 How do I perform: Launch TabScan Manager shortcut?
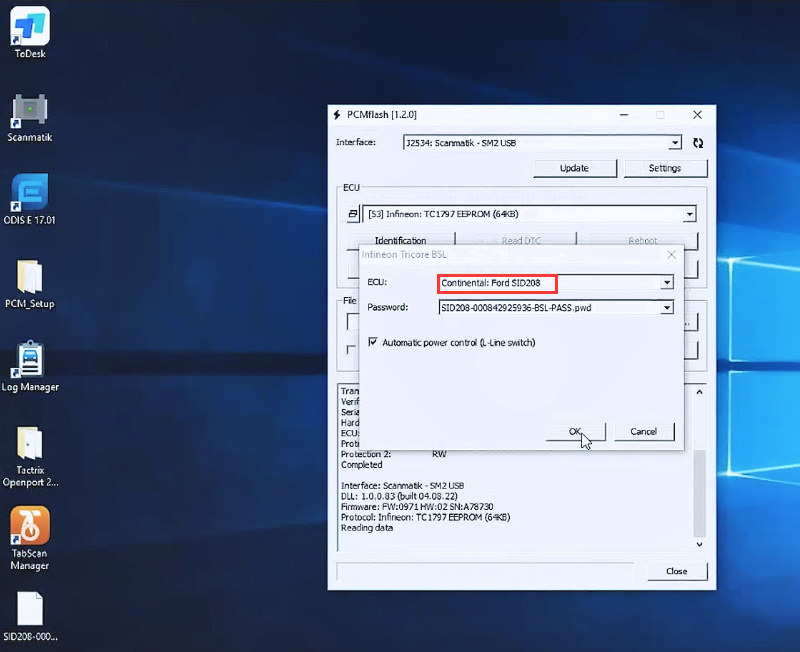30,530
